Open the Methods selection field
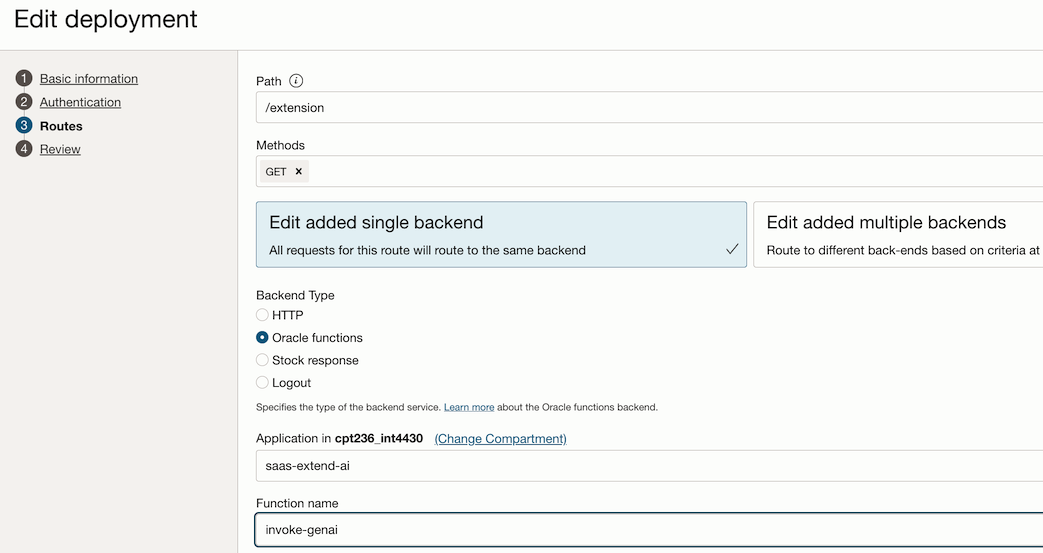This screenshot has width=1043, height=553. pos(670,172)
